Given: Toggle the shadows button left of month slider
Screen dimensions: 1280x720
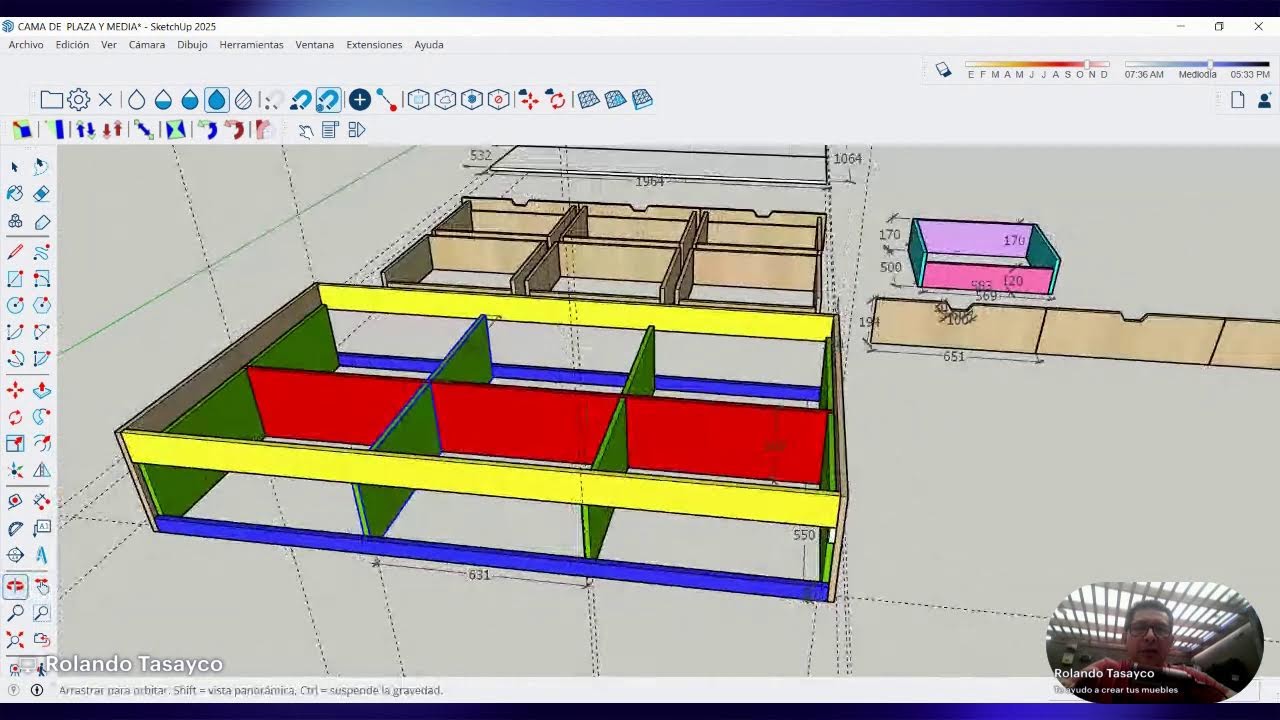Looking at the screenshot, I should pos(943,69).
